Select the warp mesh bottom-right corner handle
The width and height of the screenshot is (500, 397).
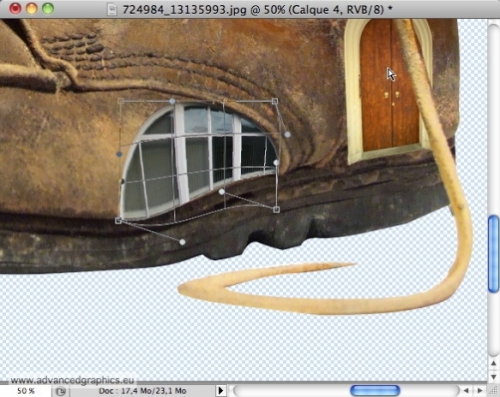tap(276, 209)
